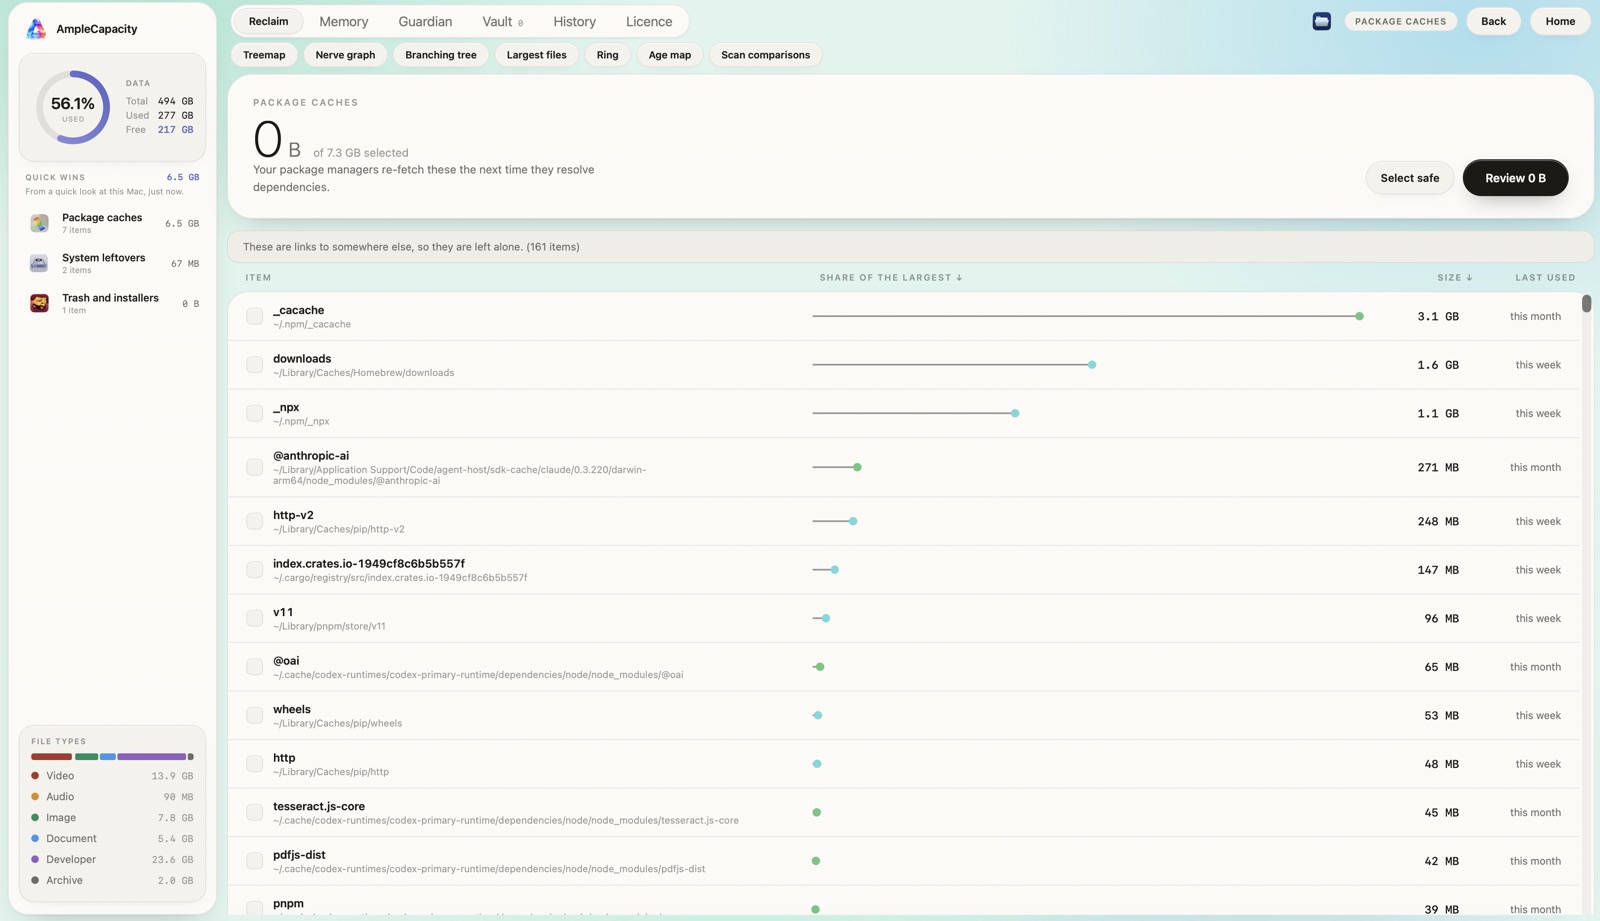The width and height of the screenshot is (1600, 921).
Task: Click the Video file type red dot
Action: (35, 776)
